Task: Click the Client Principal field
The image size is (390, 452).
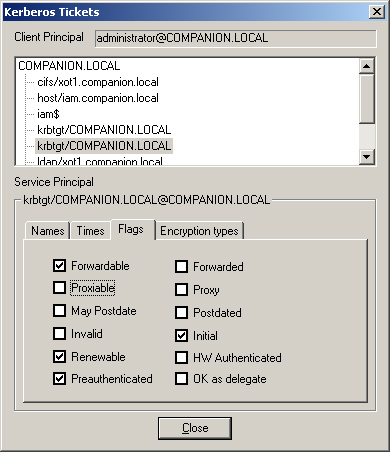Action: (x=236, y=38)
